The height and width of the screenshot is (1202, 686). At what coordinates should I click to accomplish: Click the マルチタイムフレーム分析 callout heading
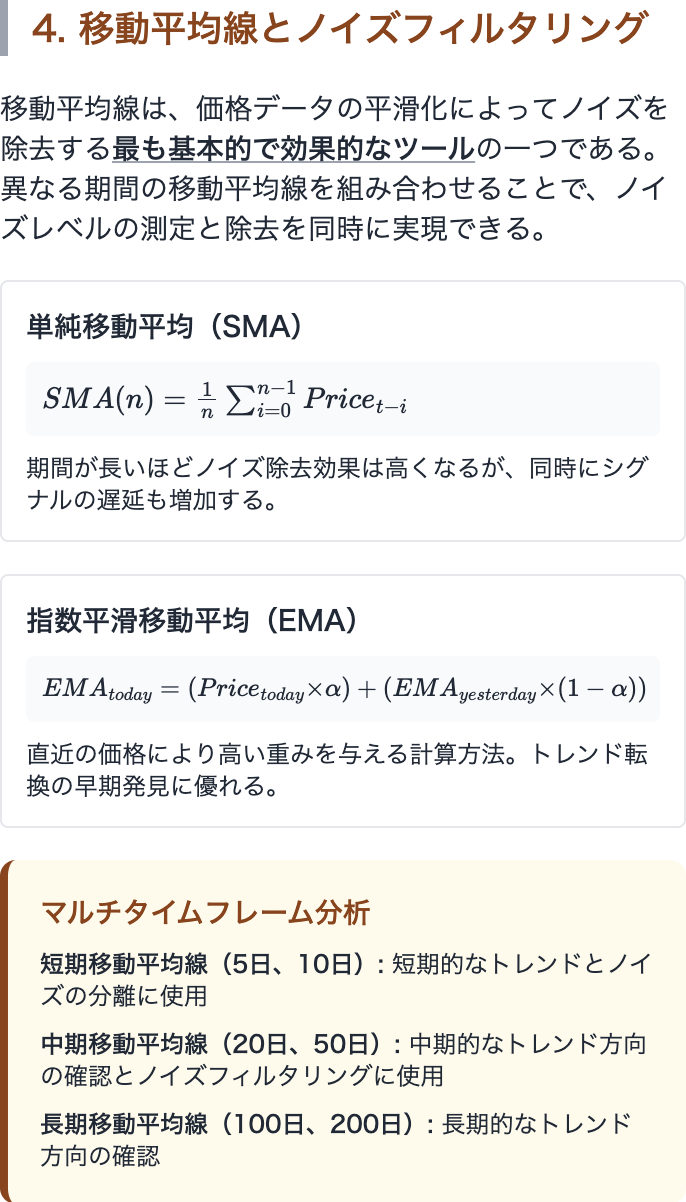[205, 912]
